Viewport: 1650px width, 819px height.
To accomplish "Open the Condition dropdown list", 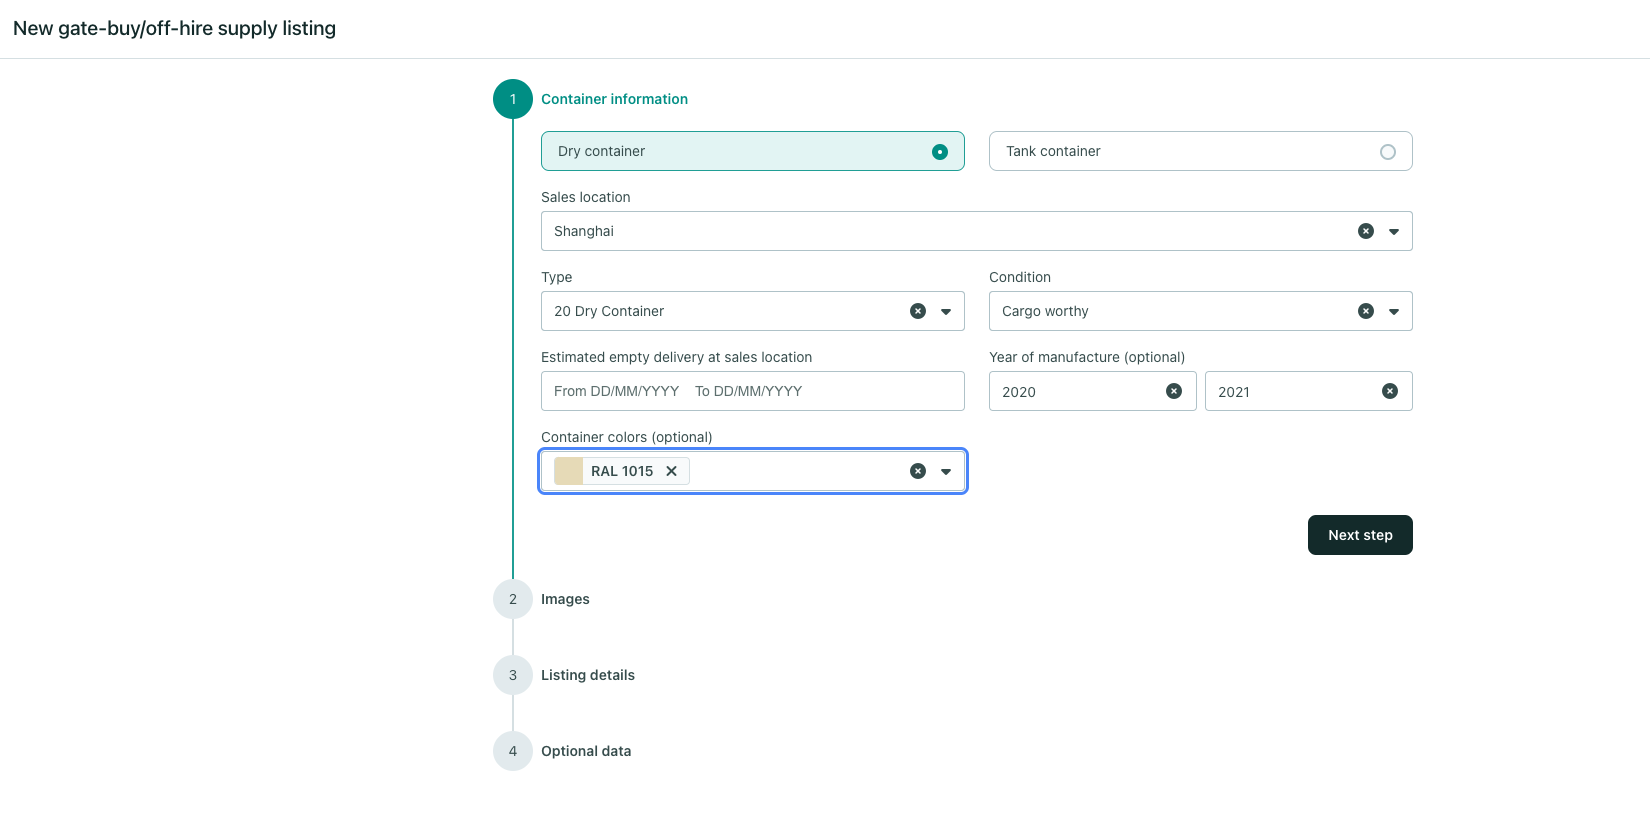I will (x=1393, y=311).
